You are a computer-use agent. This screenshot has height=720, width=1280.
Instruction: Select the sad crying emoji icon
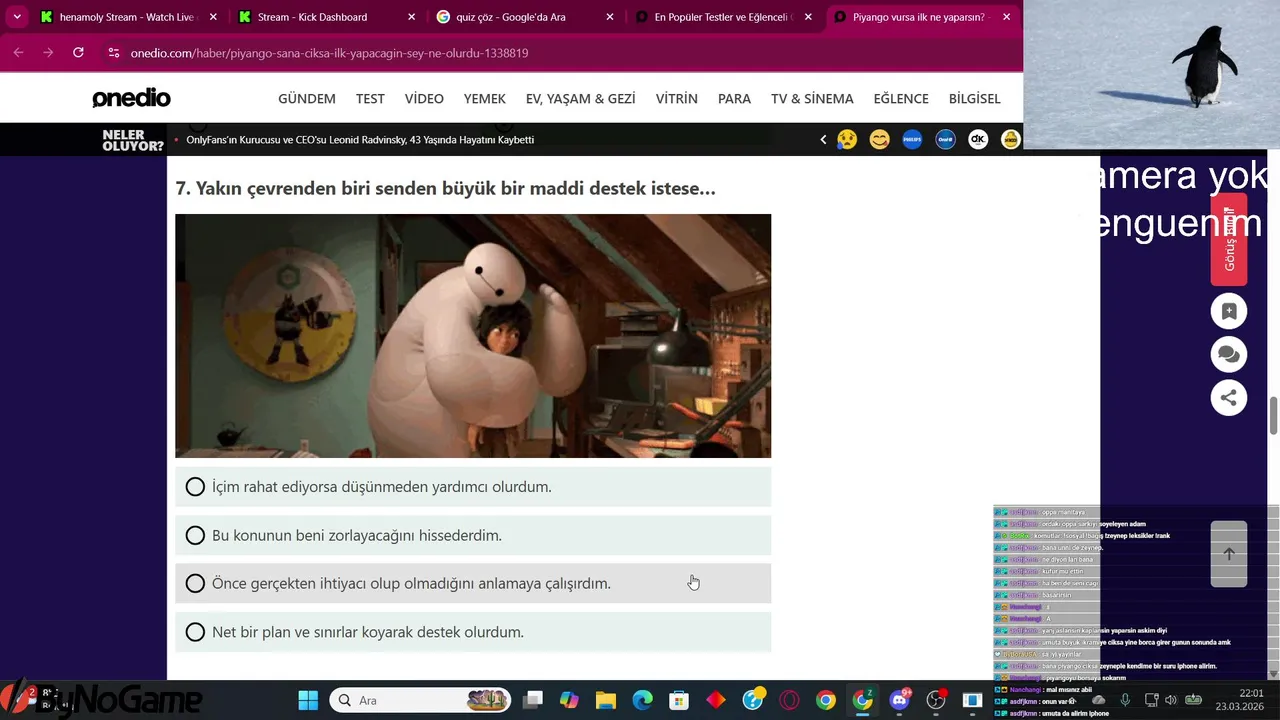pyautogui.click(x=847, y=140)
